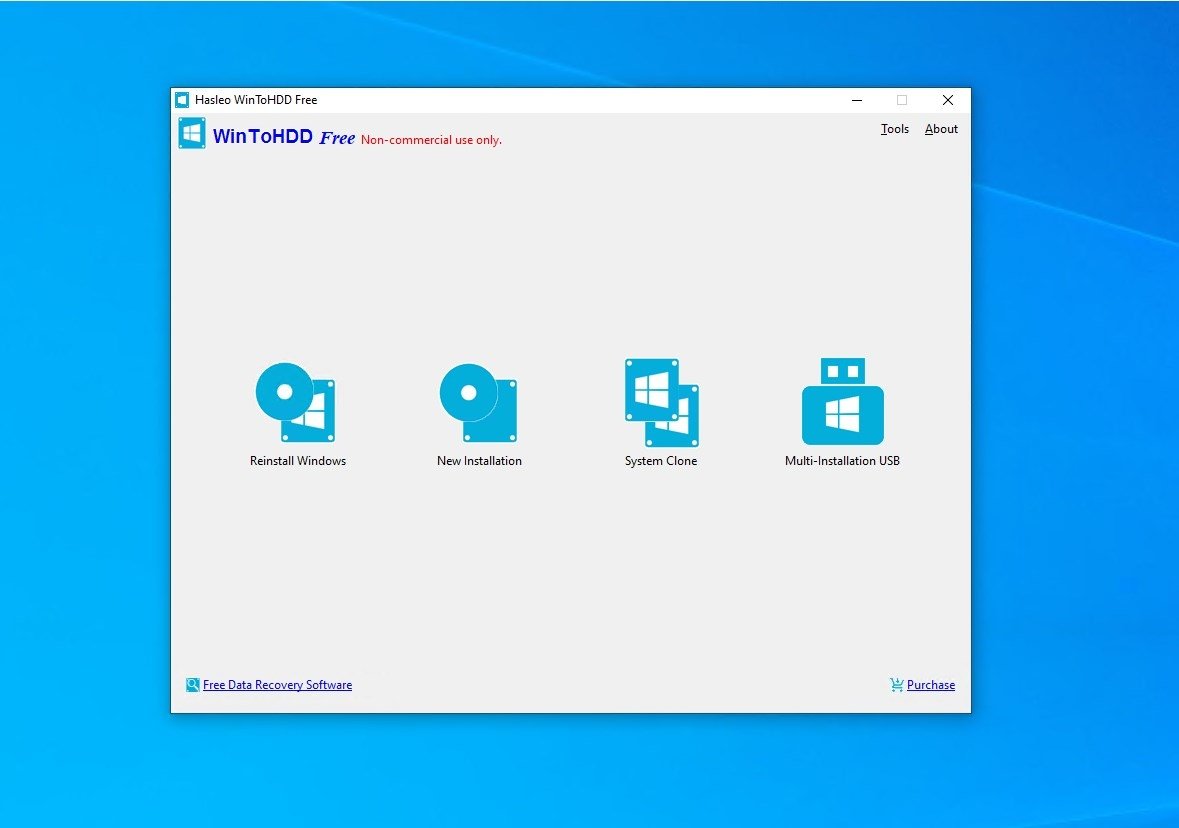Click the disabled maximize button
1179x828 pixels.
coord(902,100)
